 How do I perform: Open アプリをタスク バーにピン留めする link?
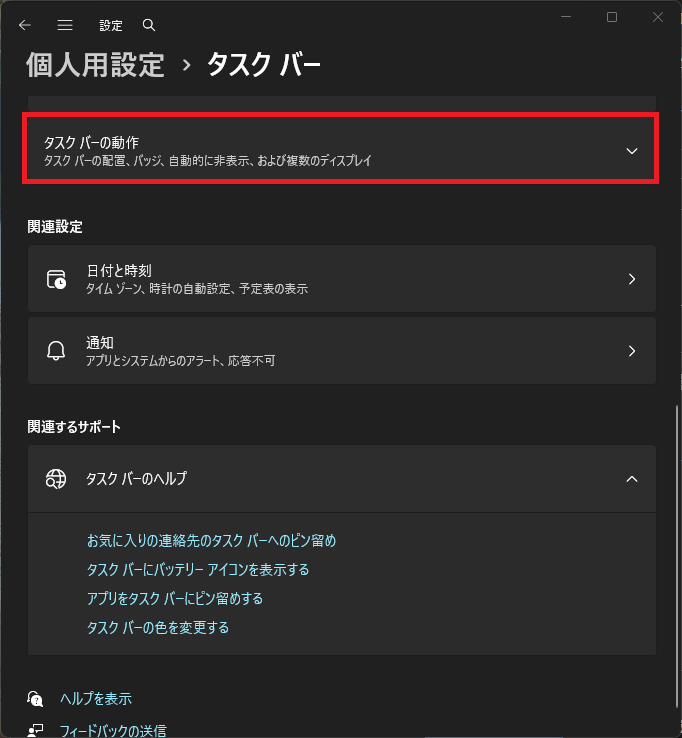pyautogui.click(x=175, y=599)
